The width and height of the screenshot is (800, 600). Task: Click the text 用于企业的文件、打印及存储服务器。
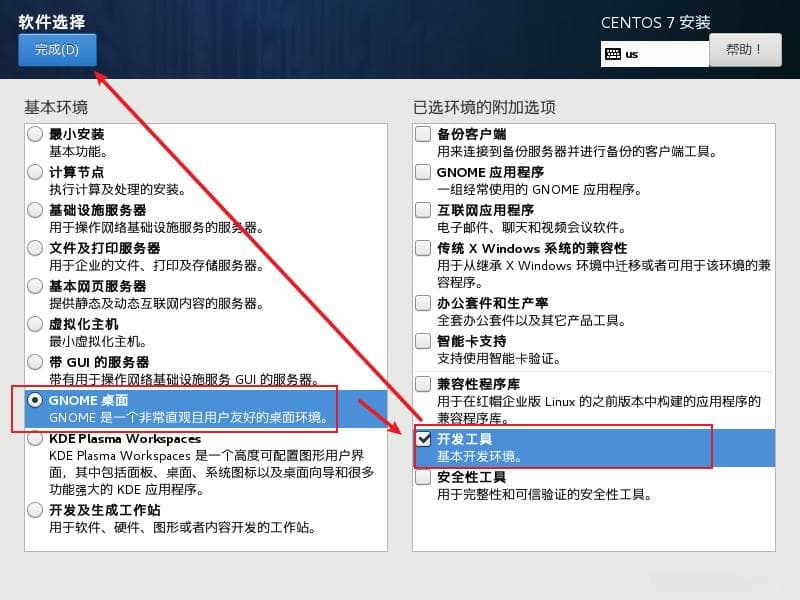click(x=157, y=265)
